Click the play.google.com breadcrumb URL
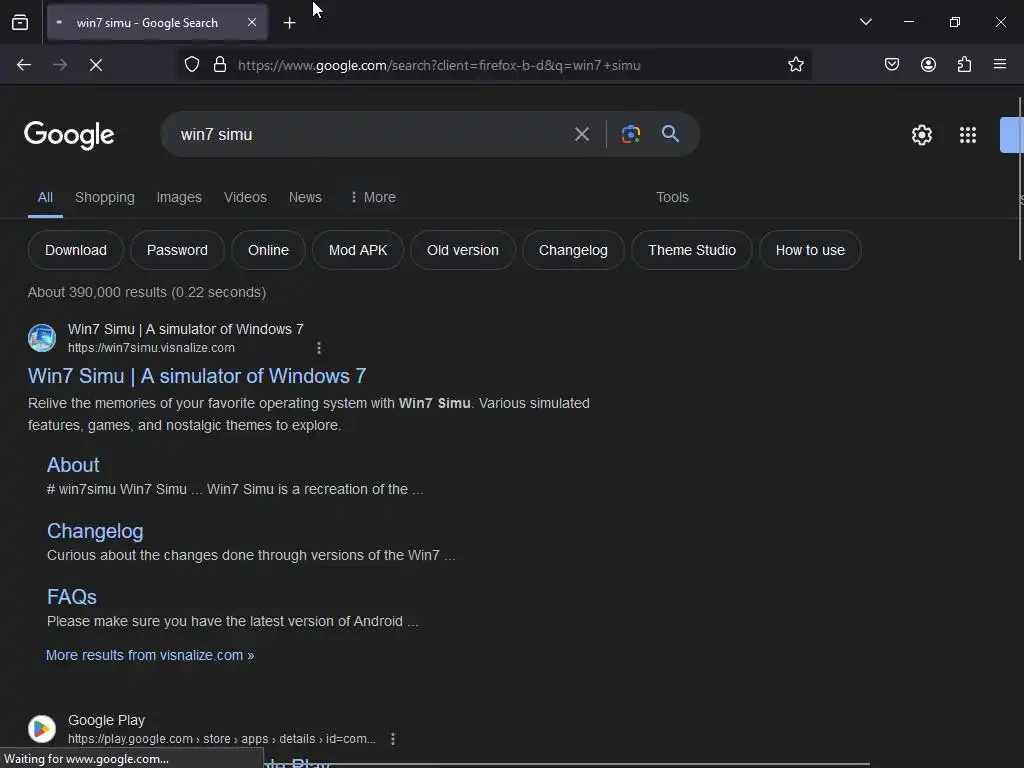 point(221,739)
